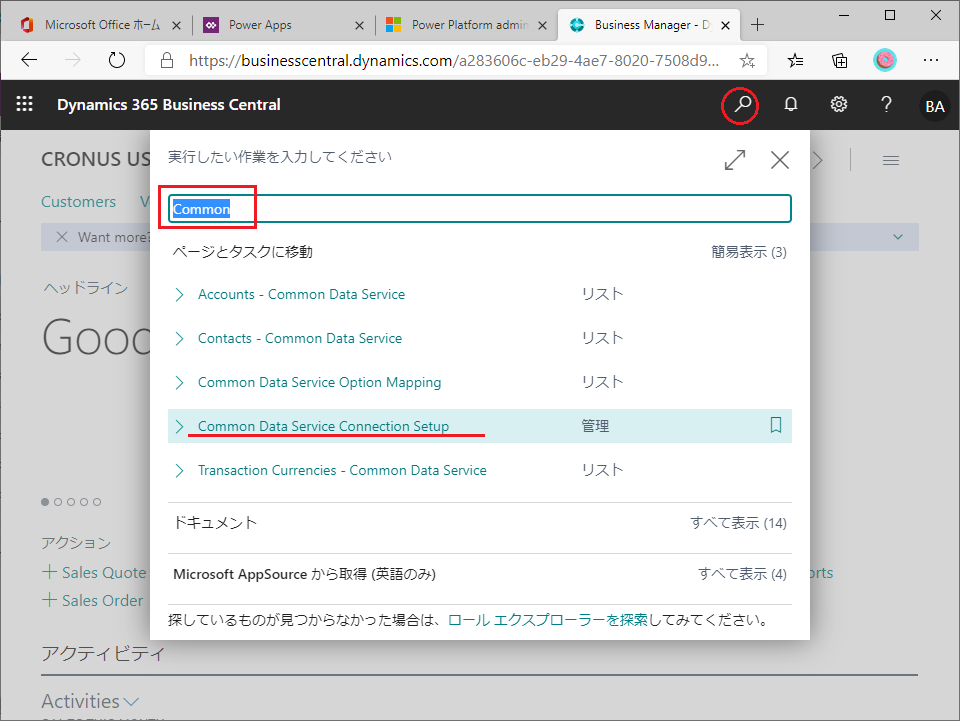
Task: Select the Business Manager tab
Action: click(x=651, y=25)
